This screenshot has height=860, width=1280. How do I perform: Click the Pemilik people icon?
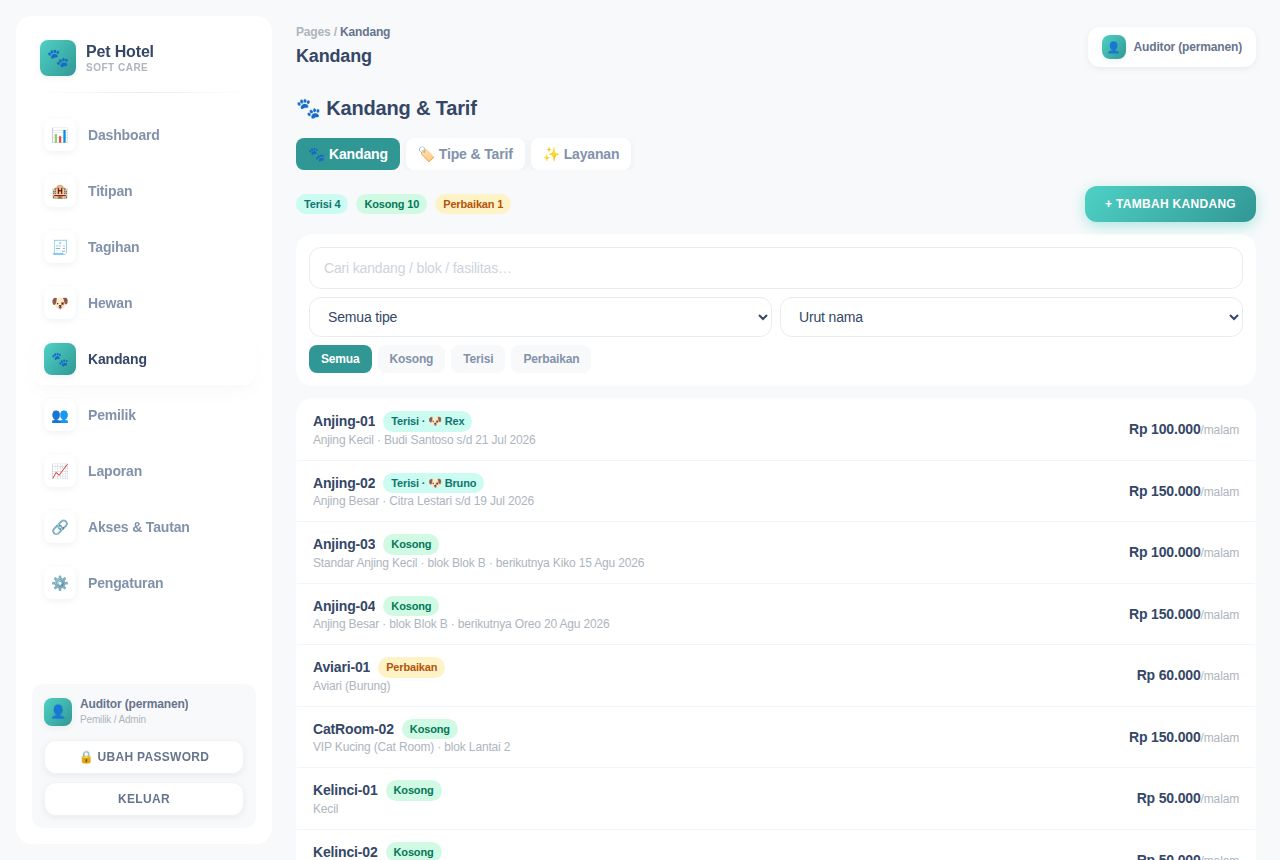60,415
